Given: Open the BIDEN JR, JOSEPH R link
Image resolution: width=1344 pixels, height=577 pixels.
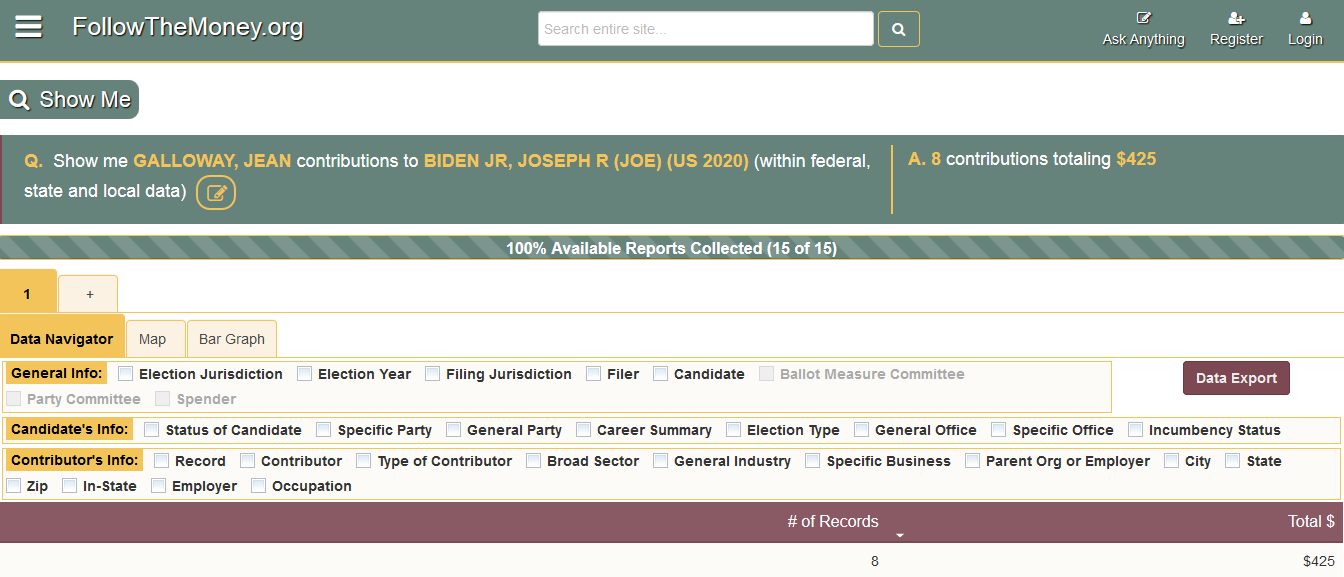Looking at the screenshot, I should pyautogui.click(x=586, y=161).
